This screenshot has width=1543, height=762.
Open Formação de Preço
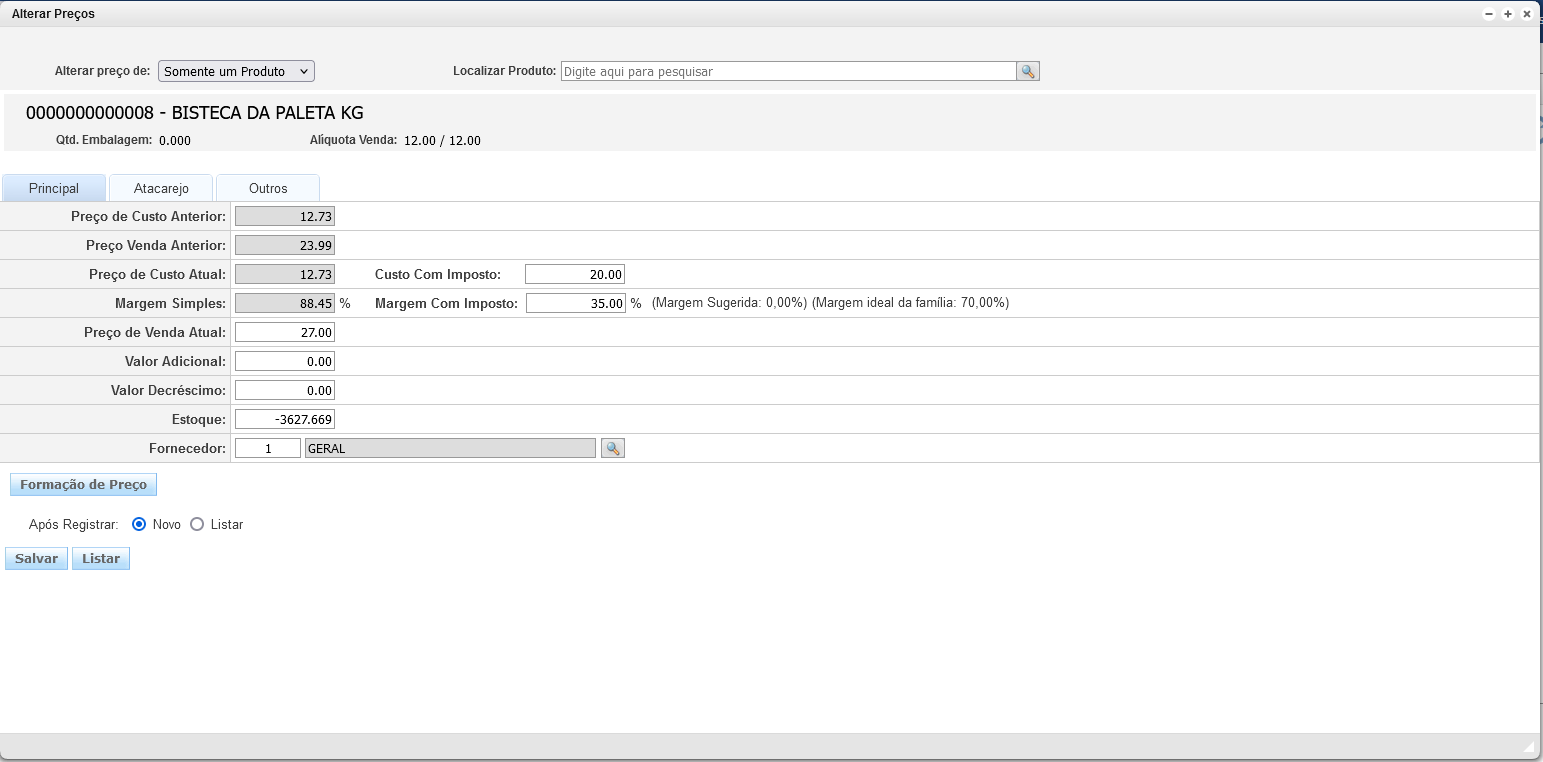[x=83, y=485]
